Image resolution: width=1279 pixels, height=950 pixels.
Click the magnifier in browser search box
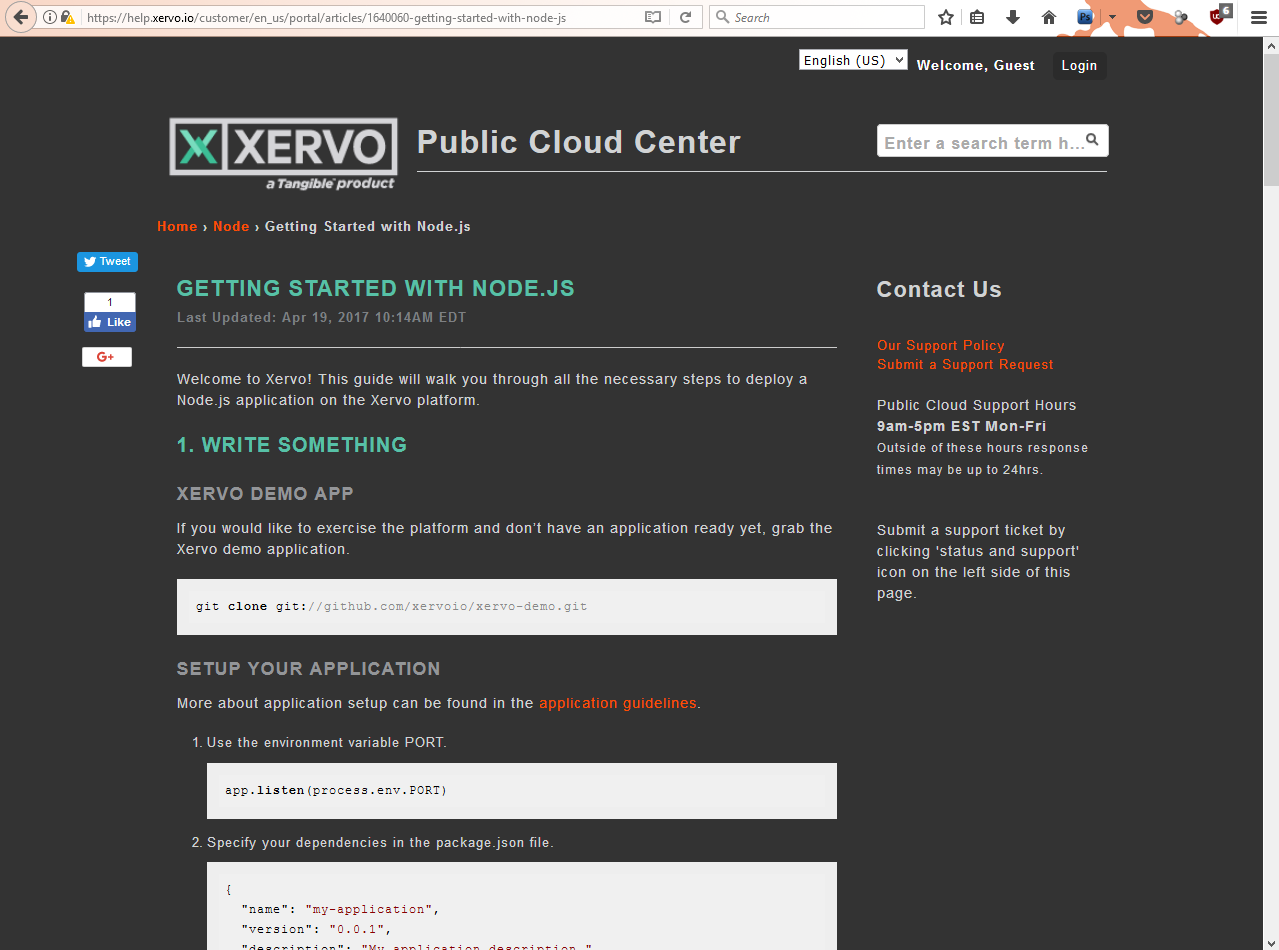coord(723,17)
